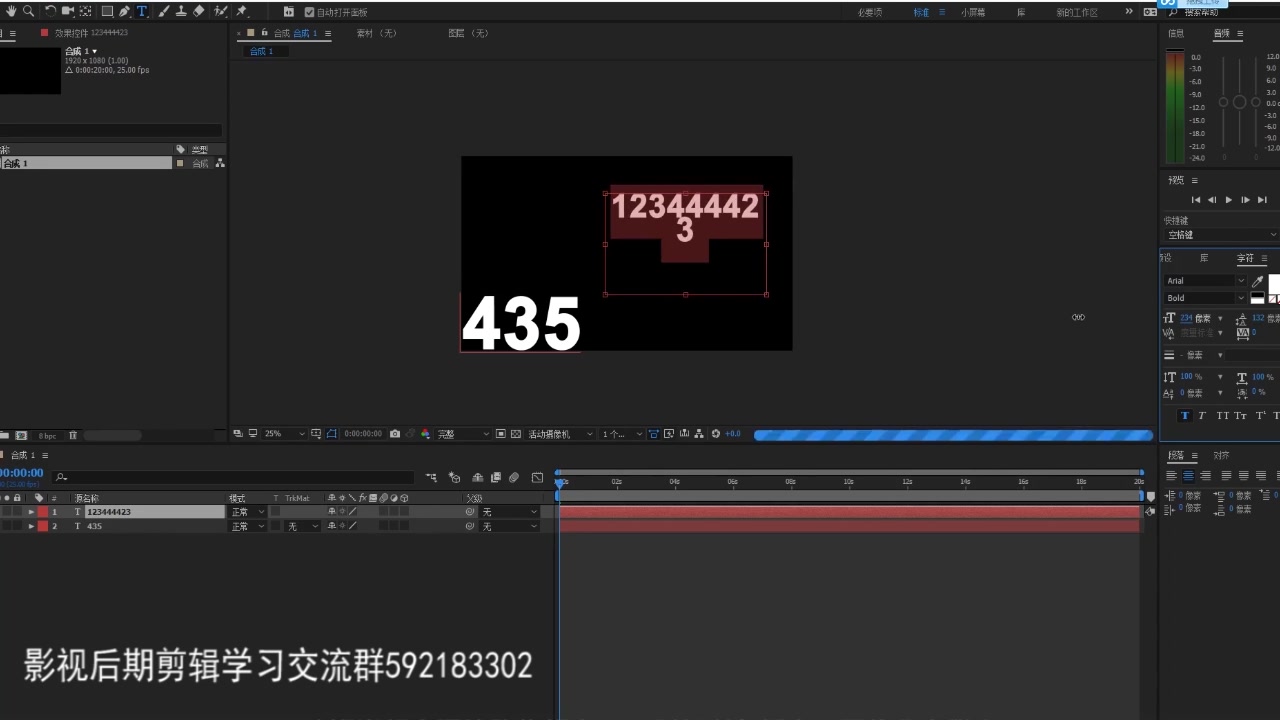This screenshot has width=1280, height=720.
Task: Select the Puppet Pin tool
Action: tap(241, 11)
